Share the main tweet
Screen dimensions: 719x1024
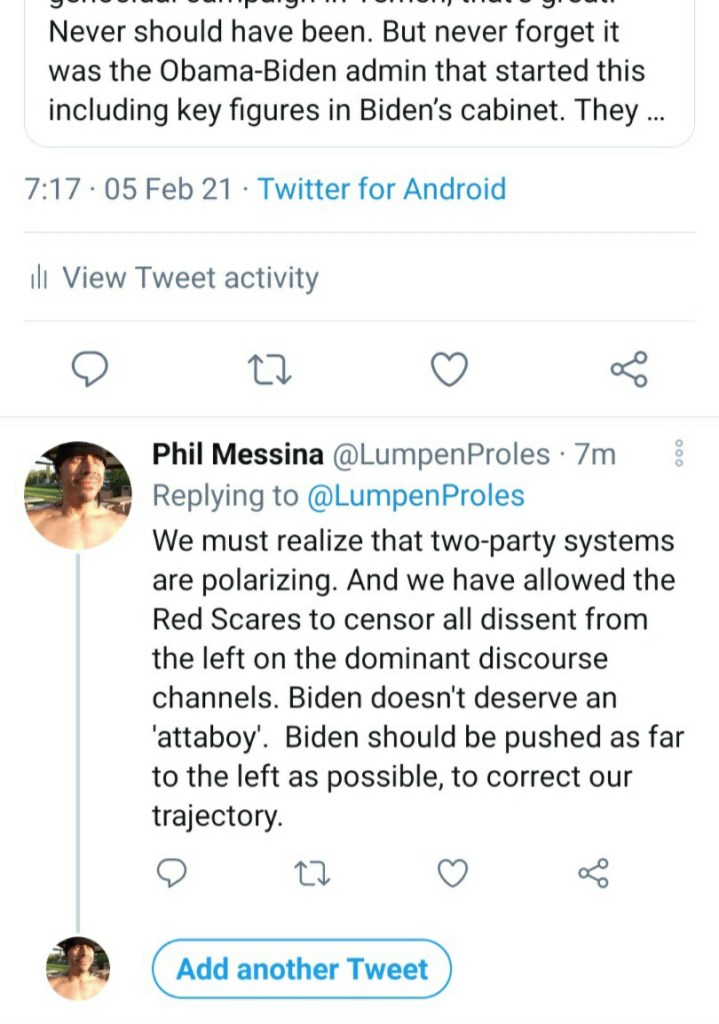[x=629, y=370]
